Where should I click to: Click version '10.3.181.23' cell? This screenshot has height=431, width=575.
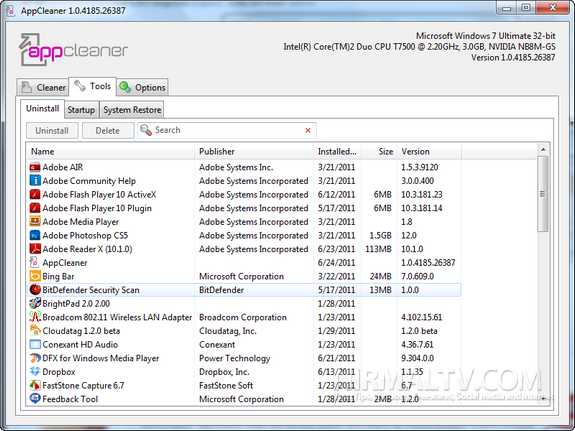pos(422,194)
